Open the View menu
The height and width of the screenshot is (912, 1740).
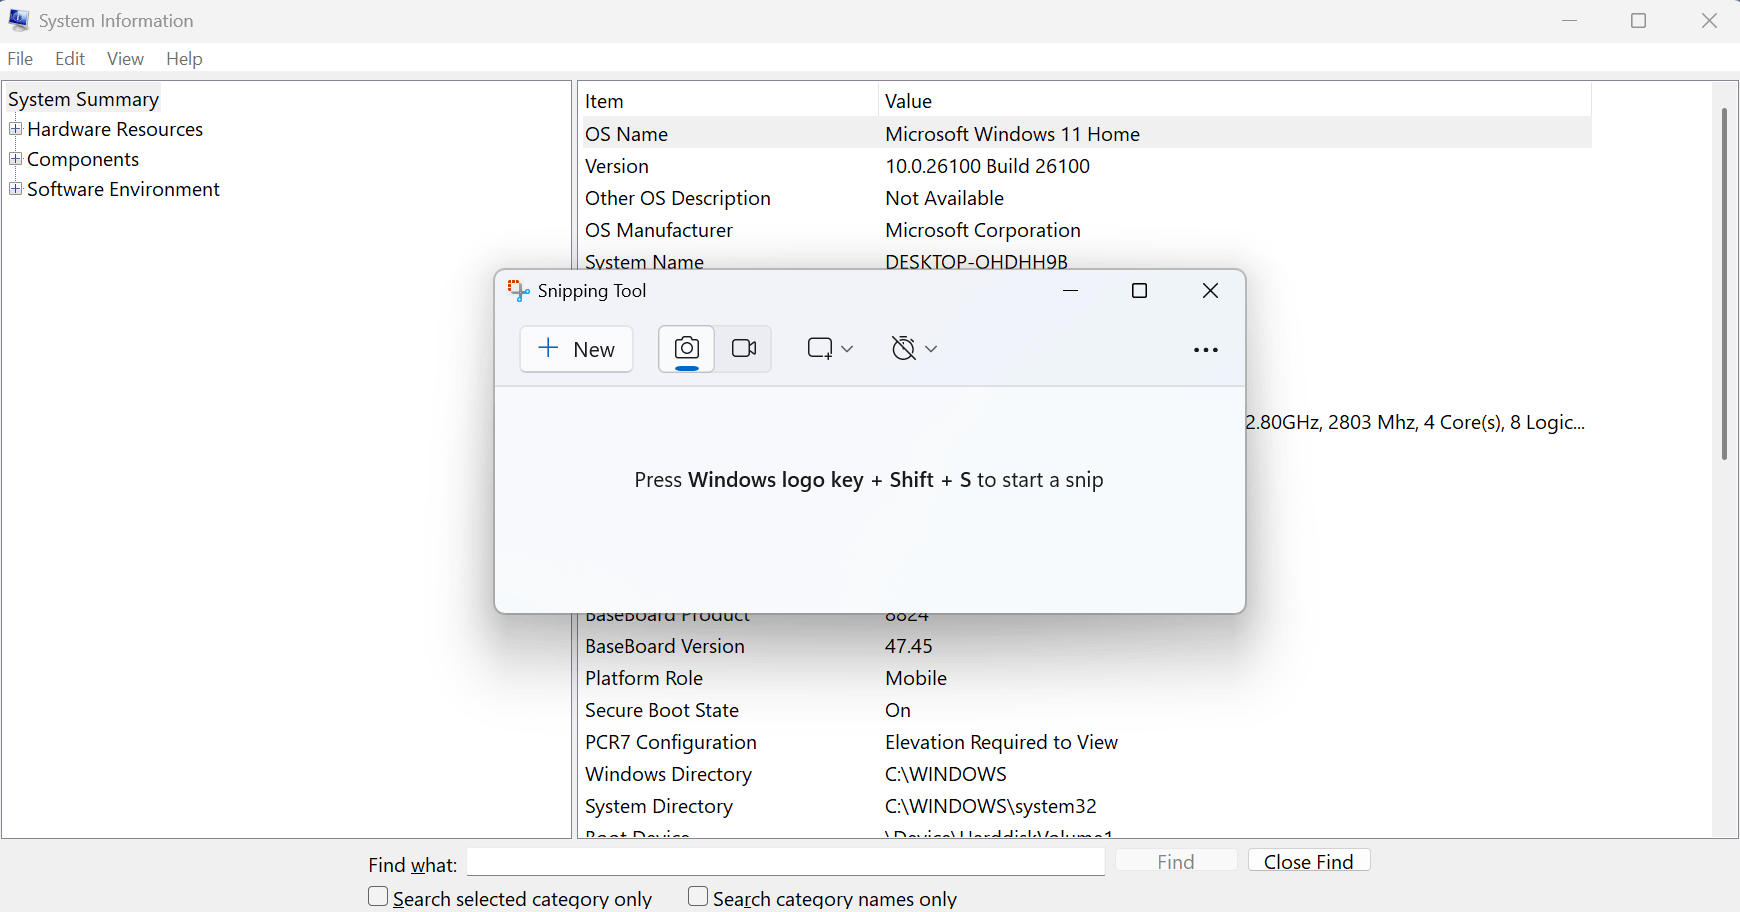pos(126,59)
